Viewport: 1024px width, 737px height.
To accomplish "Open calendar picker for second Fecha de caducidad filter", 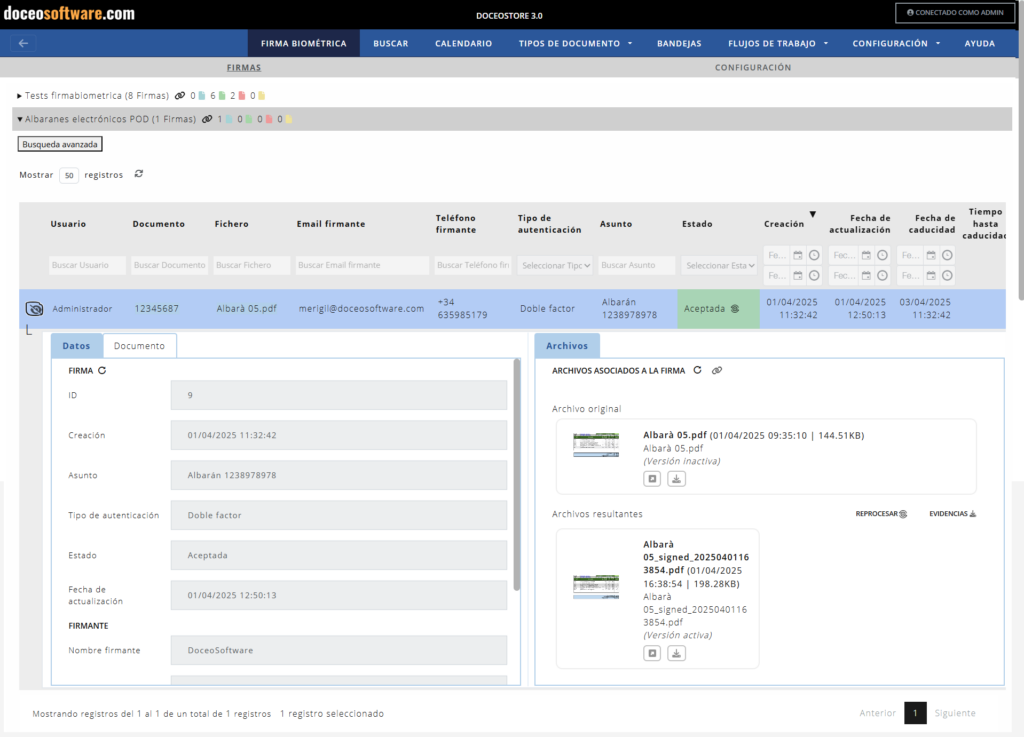I will tap(931, 275).
